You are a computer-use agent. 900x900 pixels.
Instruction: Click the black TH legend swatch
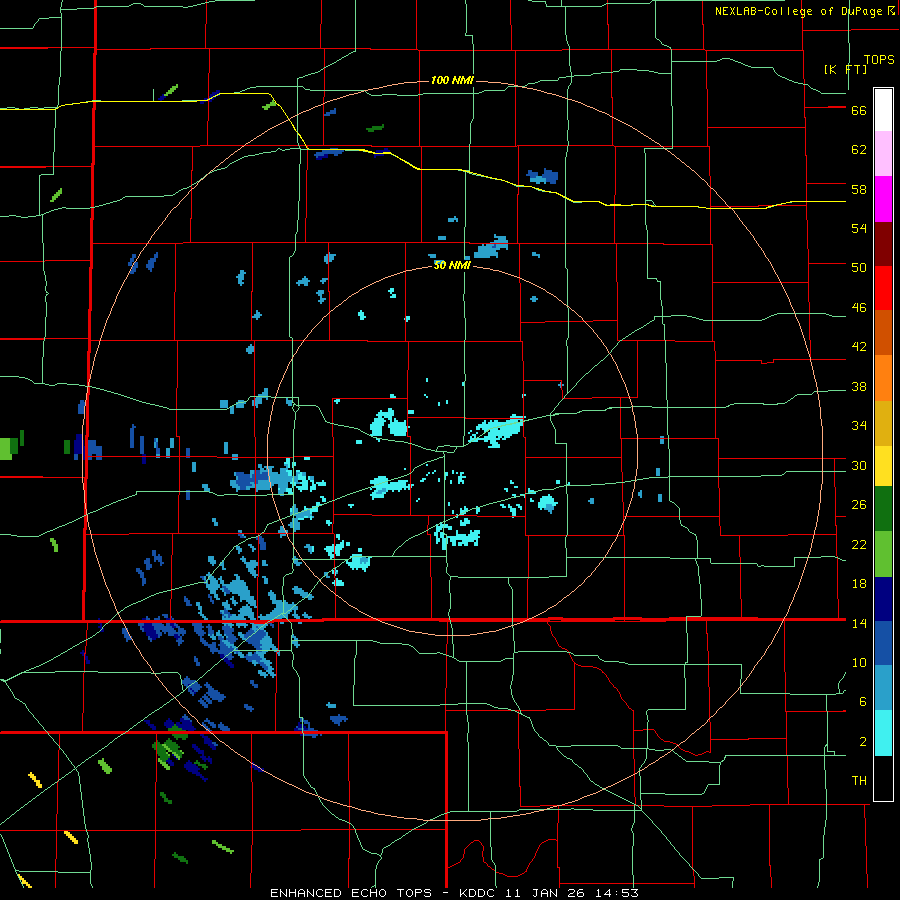883,778
